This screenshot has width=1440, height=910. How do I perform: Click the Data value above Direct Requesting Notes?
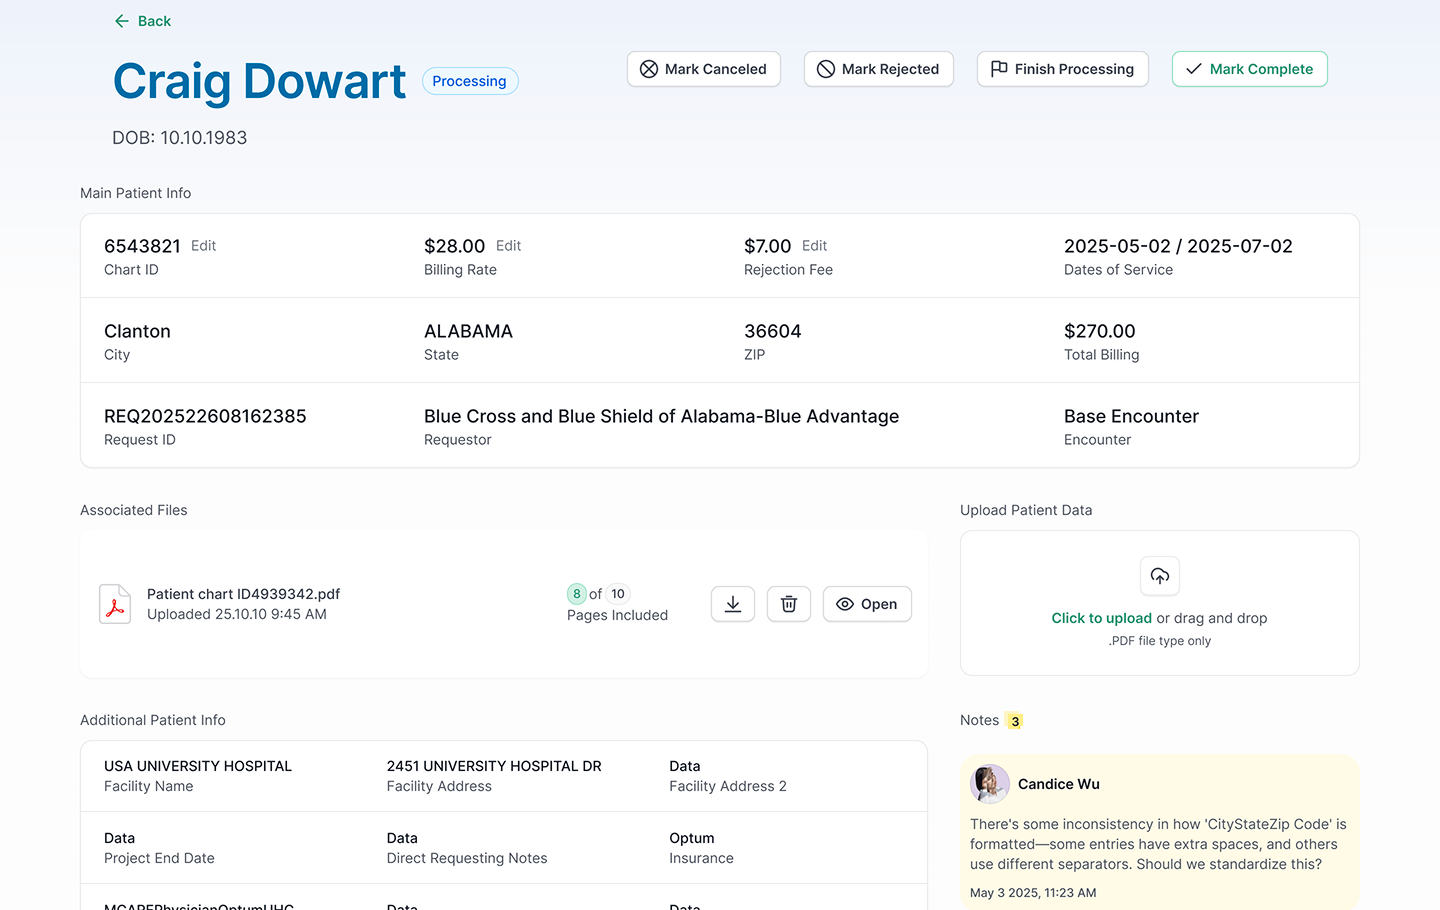pos(402,838)
